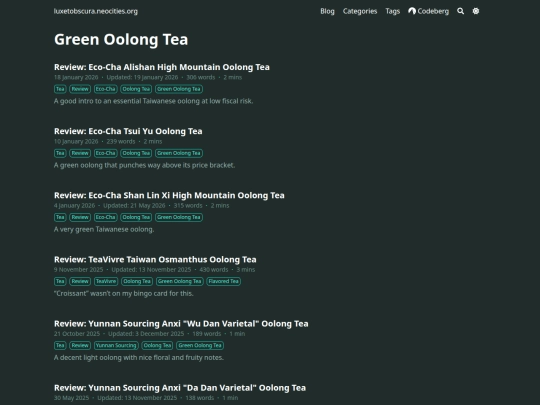Click Review tag under Tsui Yu review
The width and height of the screenshot is (540, 405).
[x=80, y=153]
